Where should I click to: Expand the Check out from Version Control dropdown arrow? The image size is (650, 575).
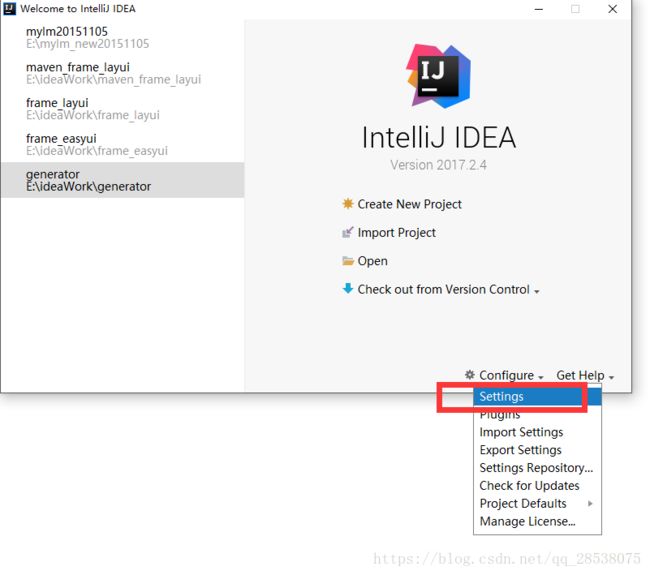537,291
